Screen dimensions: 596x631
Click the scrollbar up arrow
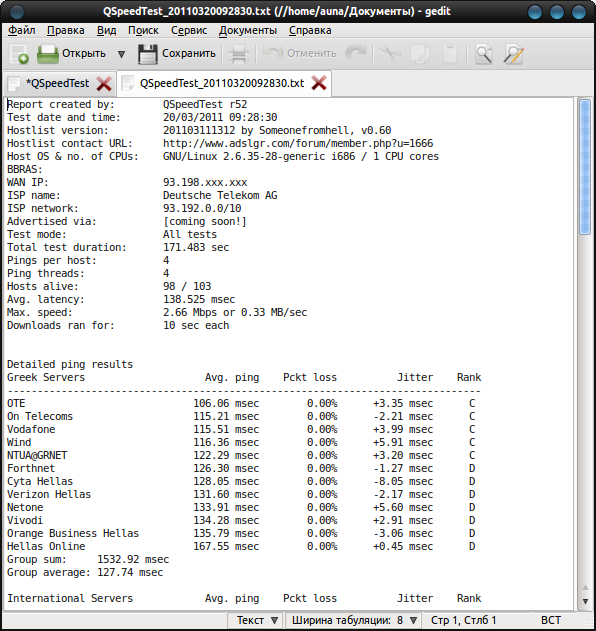585,588
